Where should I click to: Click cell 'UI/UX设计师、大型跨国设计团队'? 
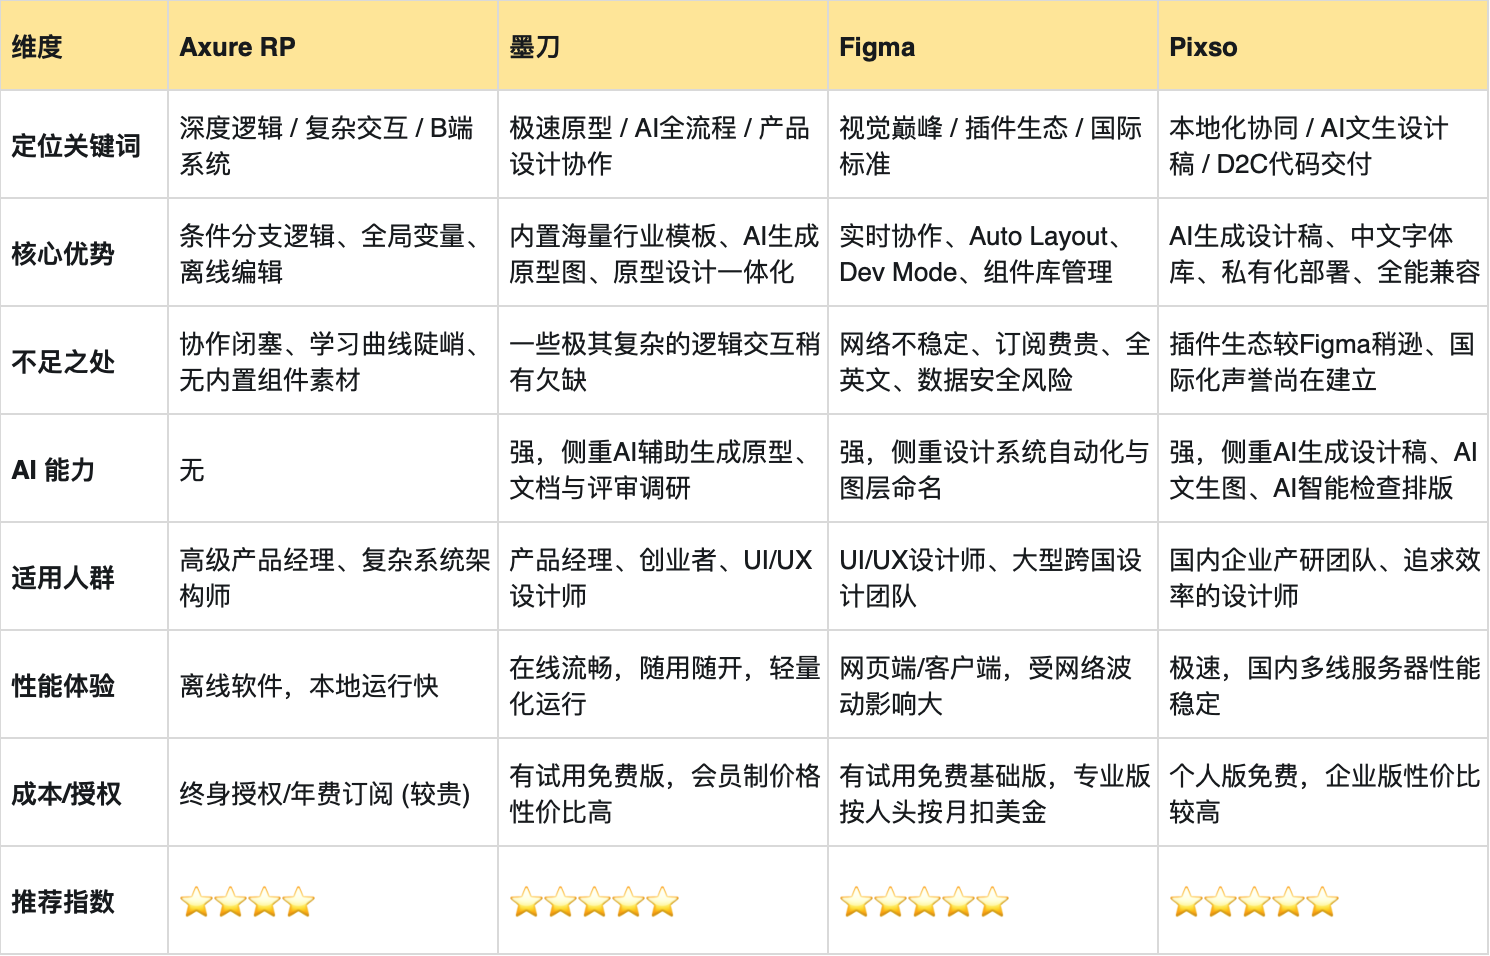point(993,577)
